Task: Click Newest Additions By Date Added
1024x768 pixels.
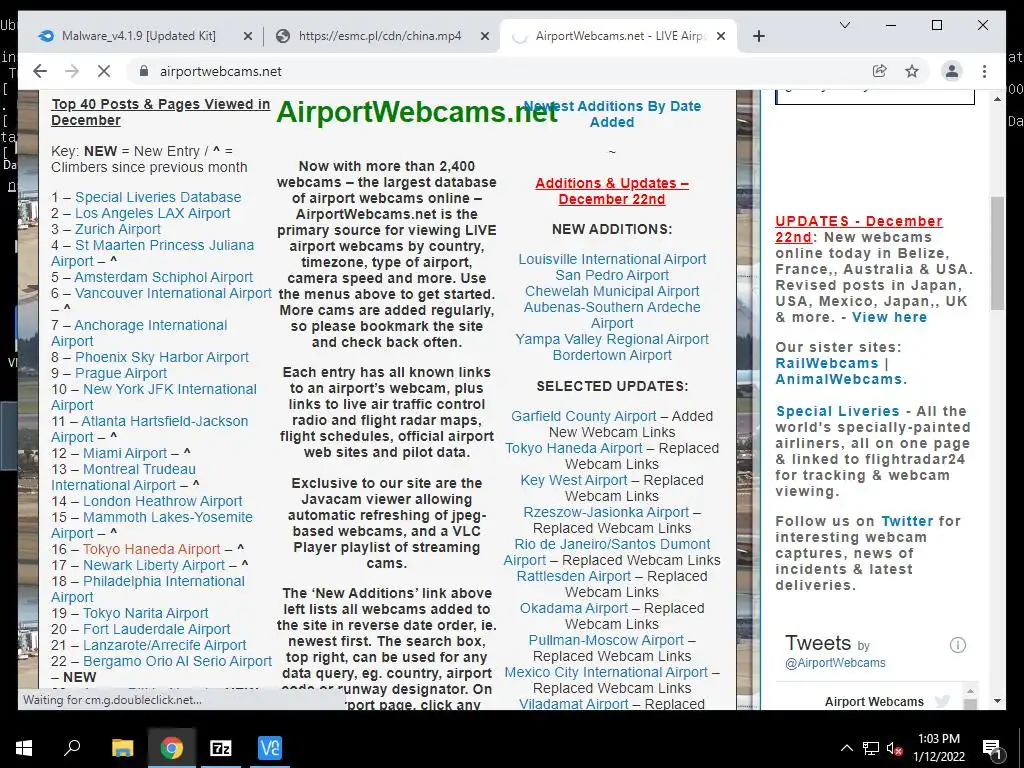Action: (612, 114)
